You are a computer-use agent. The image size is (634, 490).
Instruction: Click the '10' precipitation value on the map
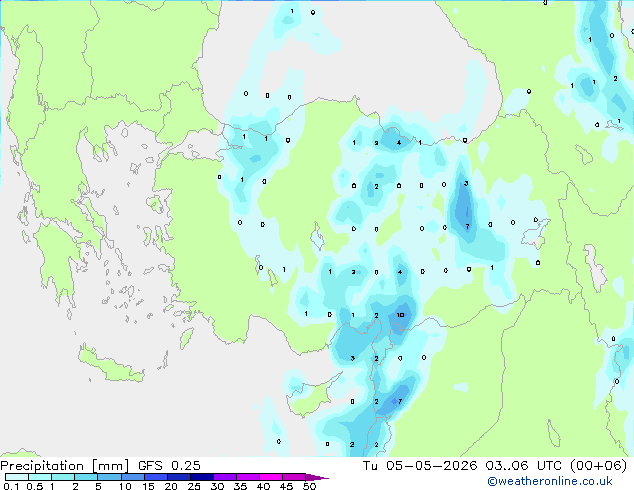coord(400,315)
